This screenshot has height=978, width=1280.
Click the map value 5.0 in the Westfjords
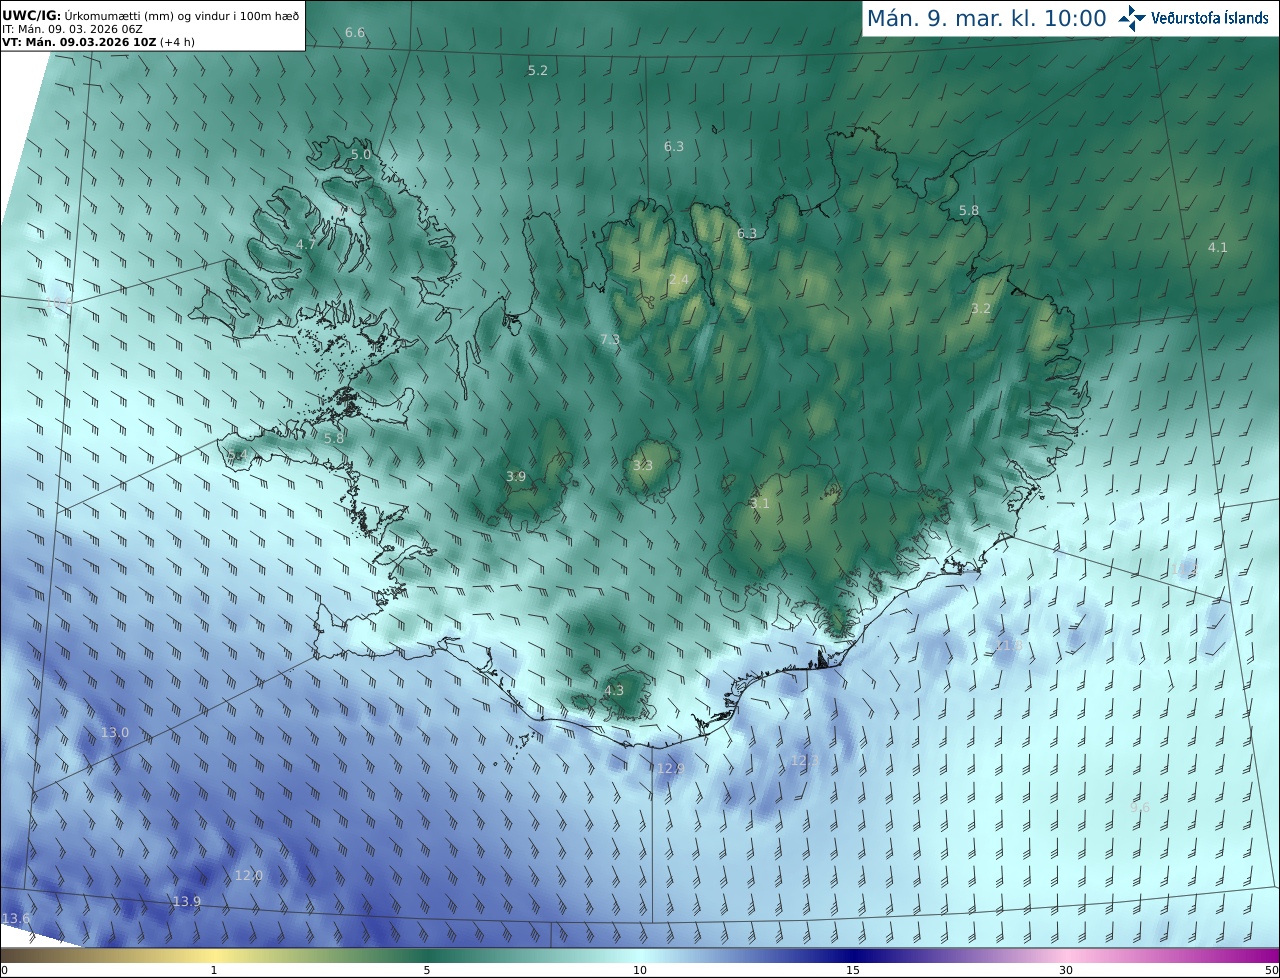(x=360, y=155)
